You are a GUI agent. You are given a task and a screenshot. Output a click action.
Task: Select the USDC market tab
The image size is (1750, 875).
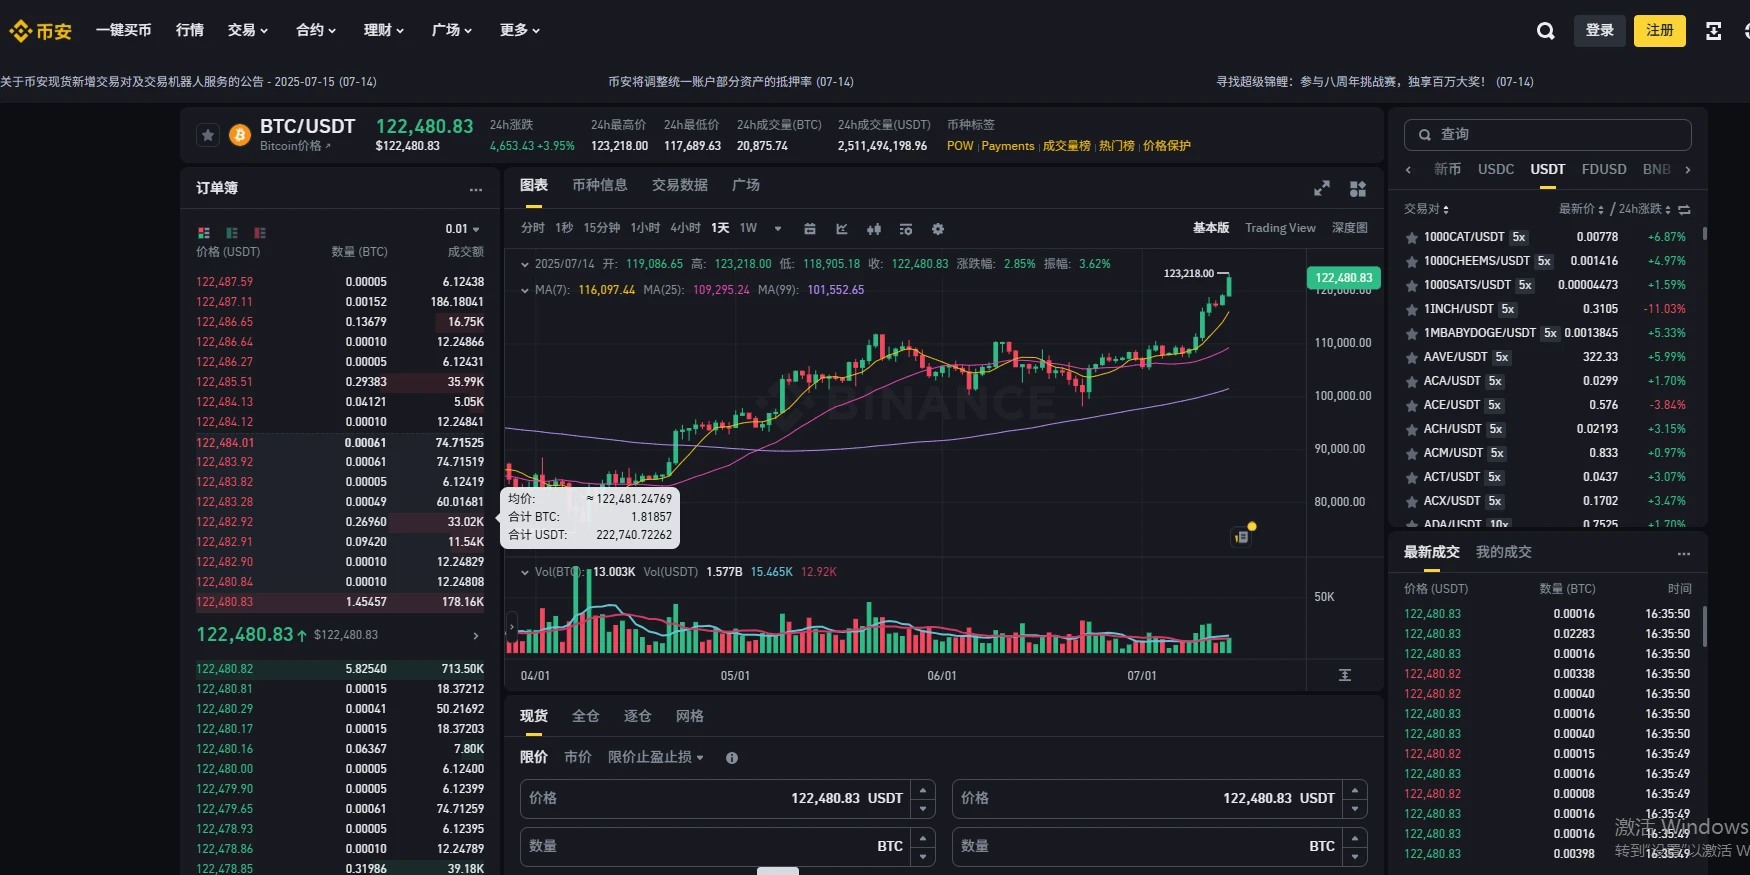point(1496,169)
